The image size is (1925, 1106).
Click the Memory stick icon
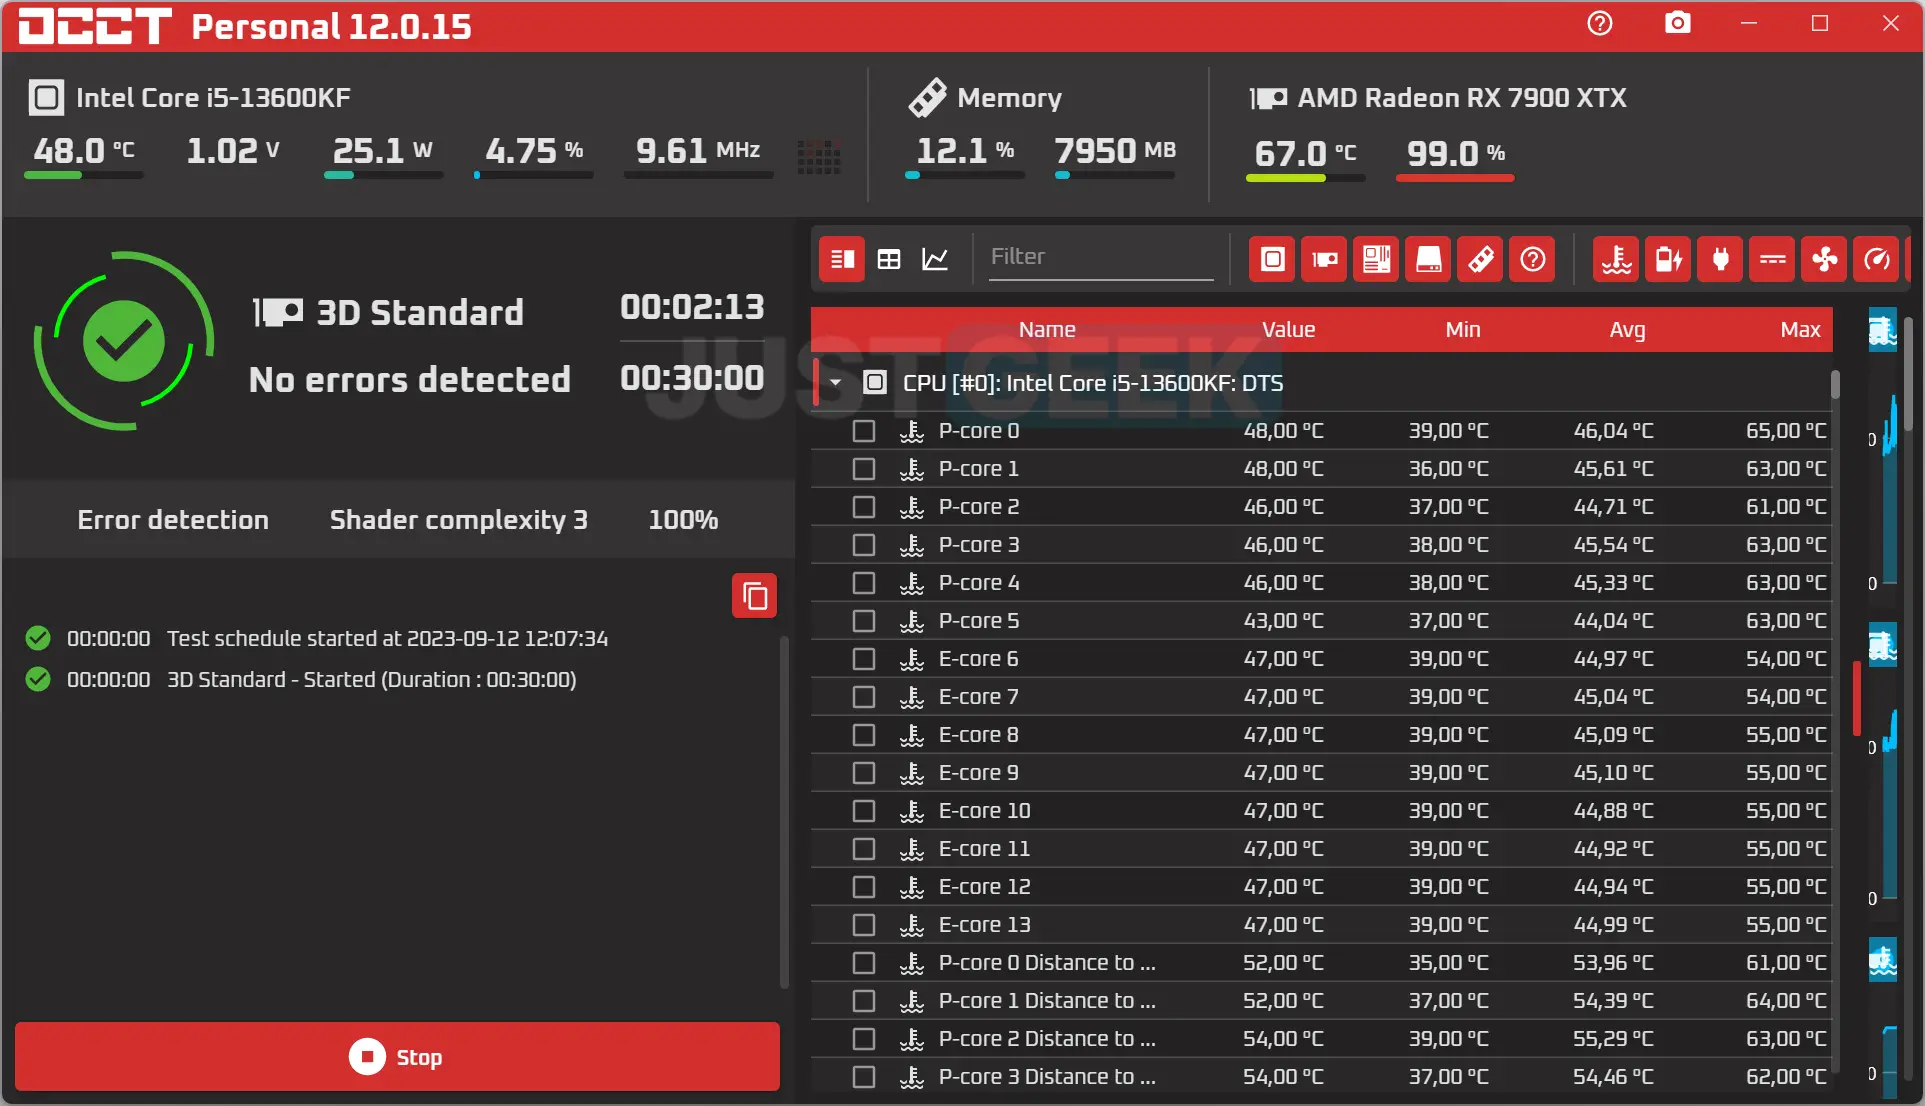coord(927,97)
